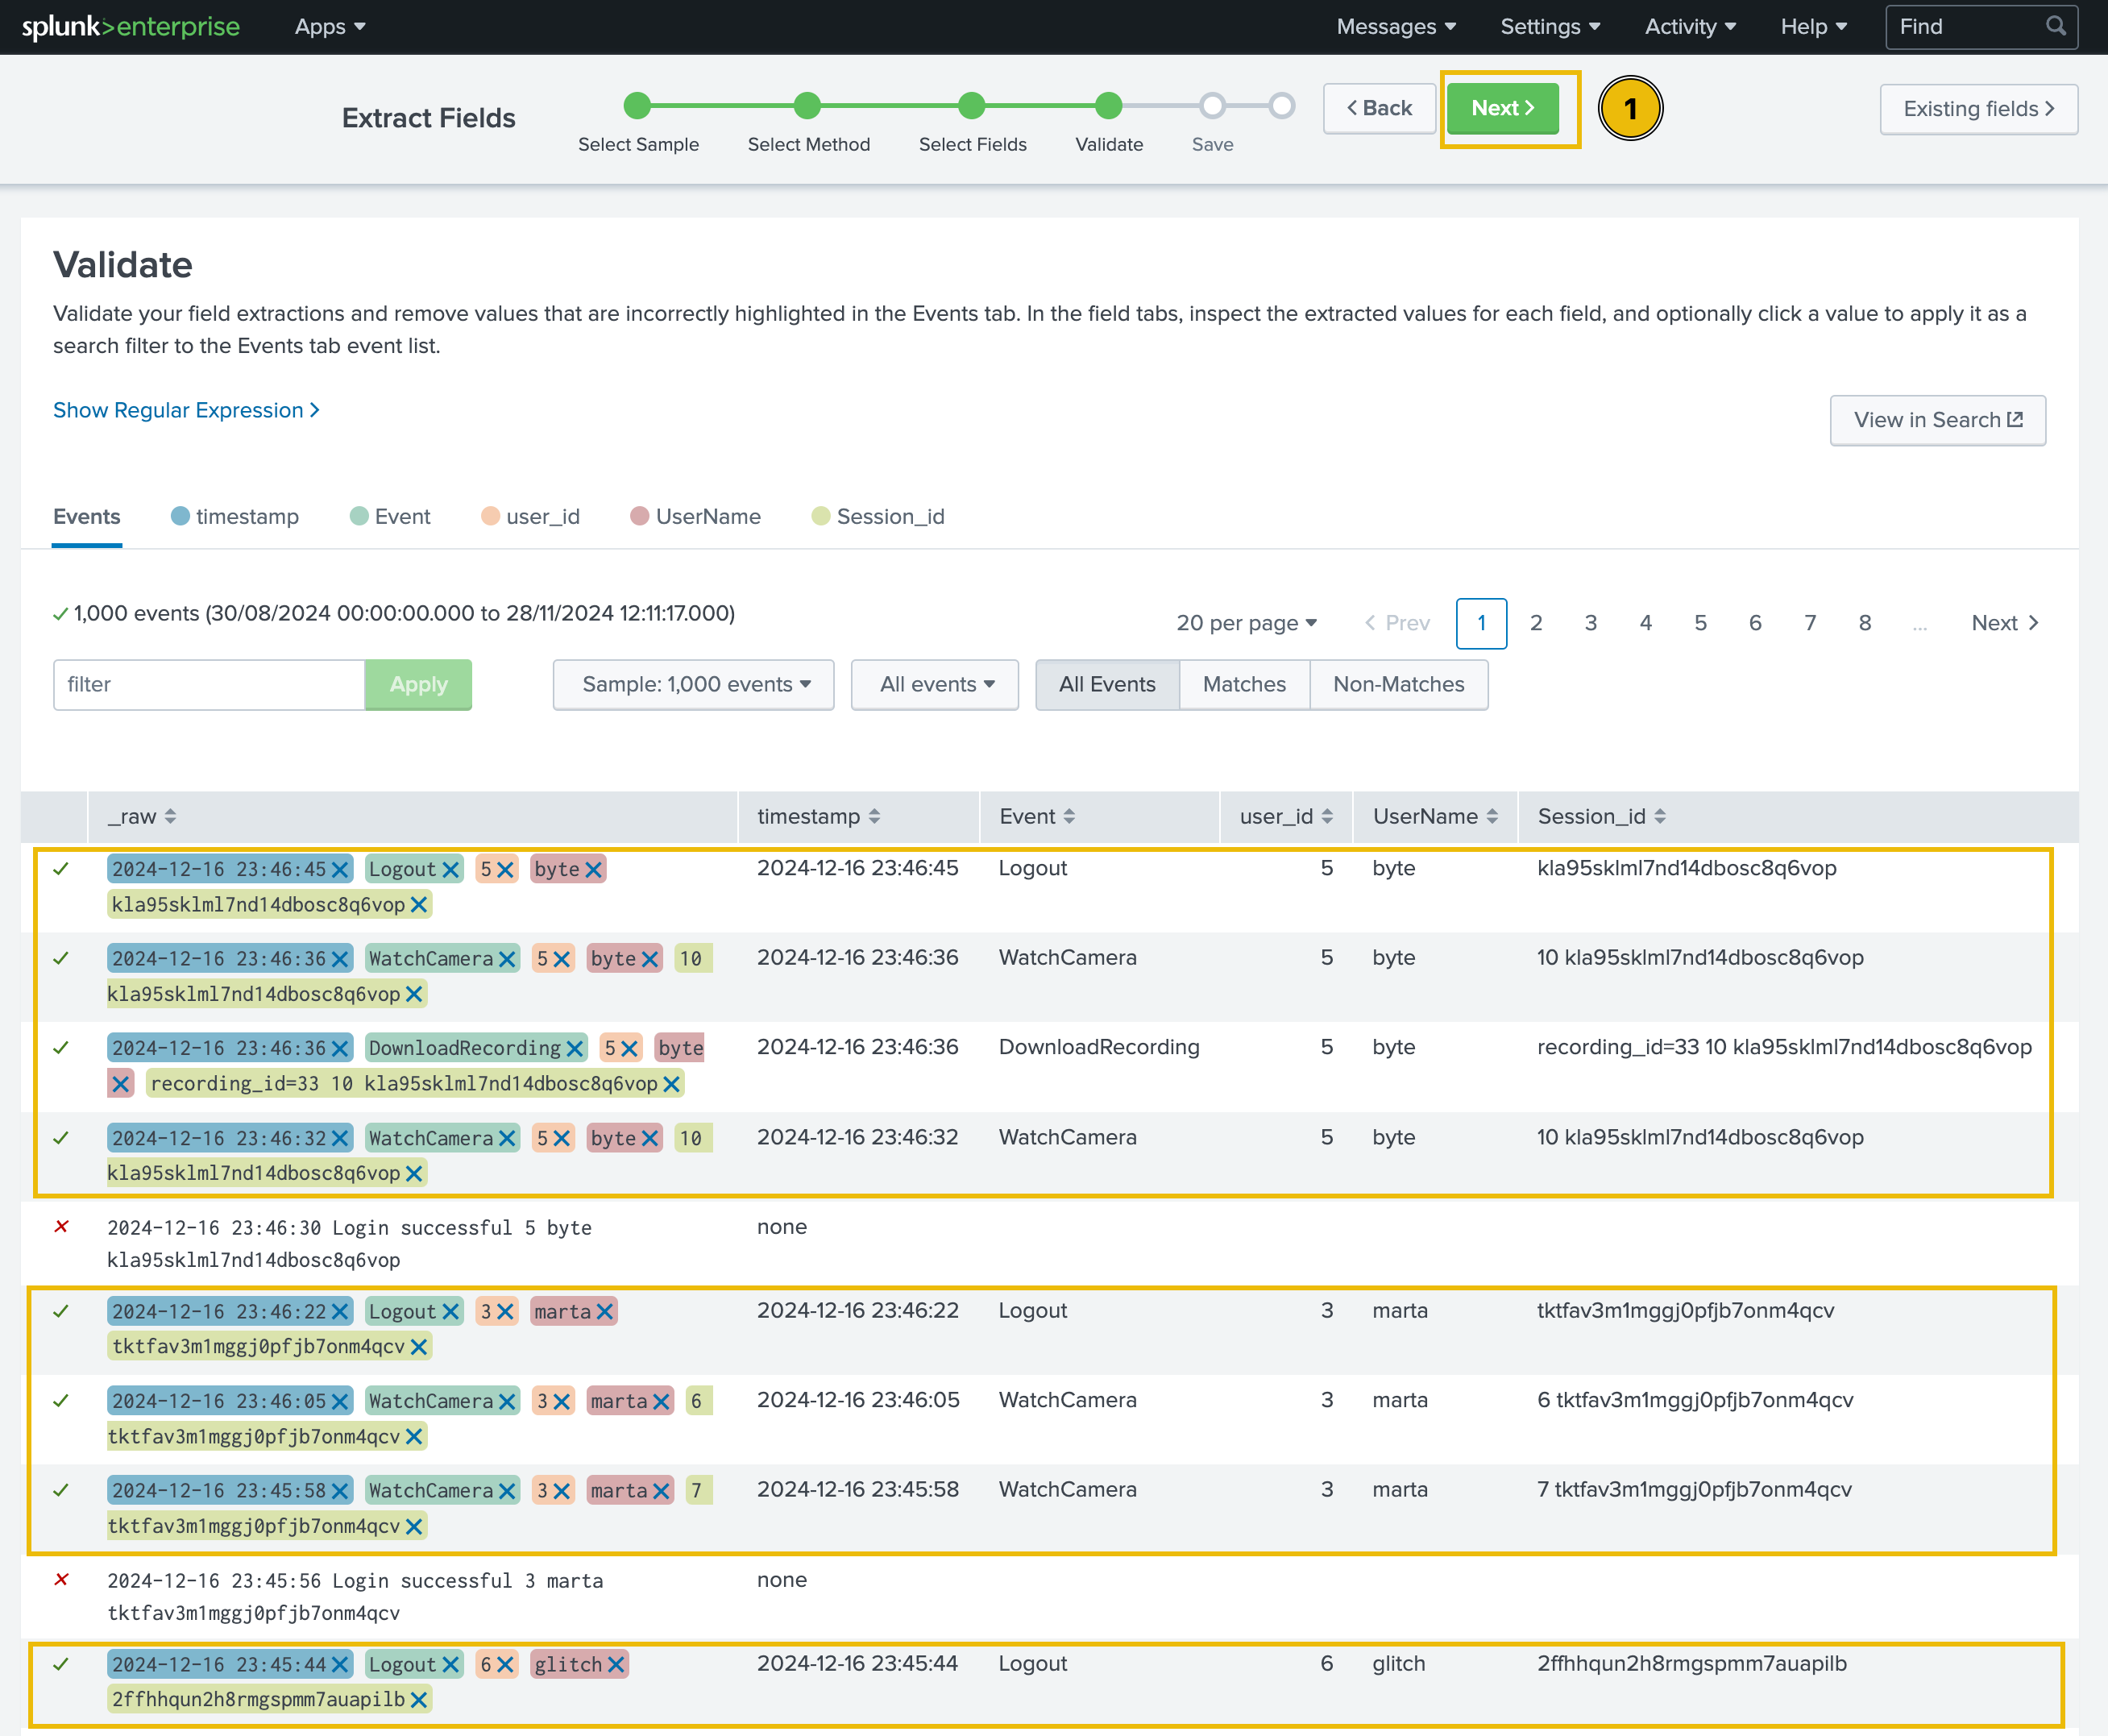Open the Sample: 1,000 events dropdown

click(x=694, y=685)
